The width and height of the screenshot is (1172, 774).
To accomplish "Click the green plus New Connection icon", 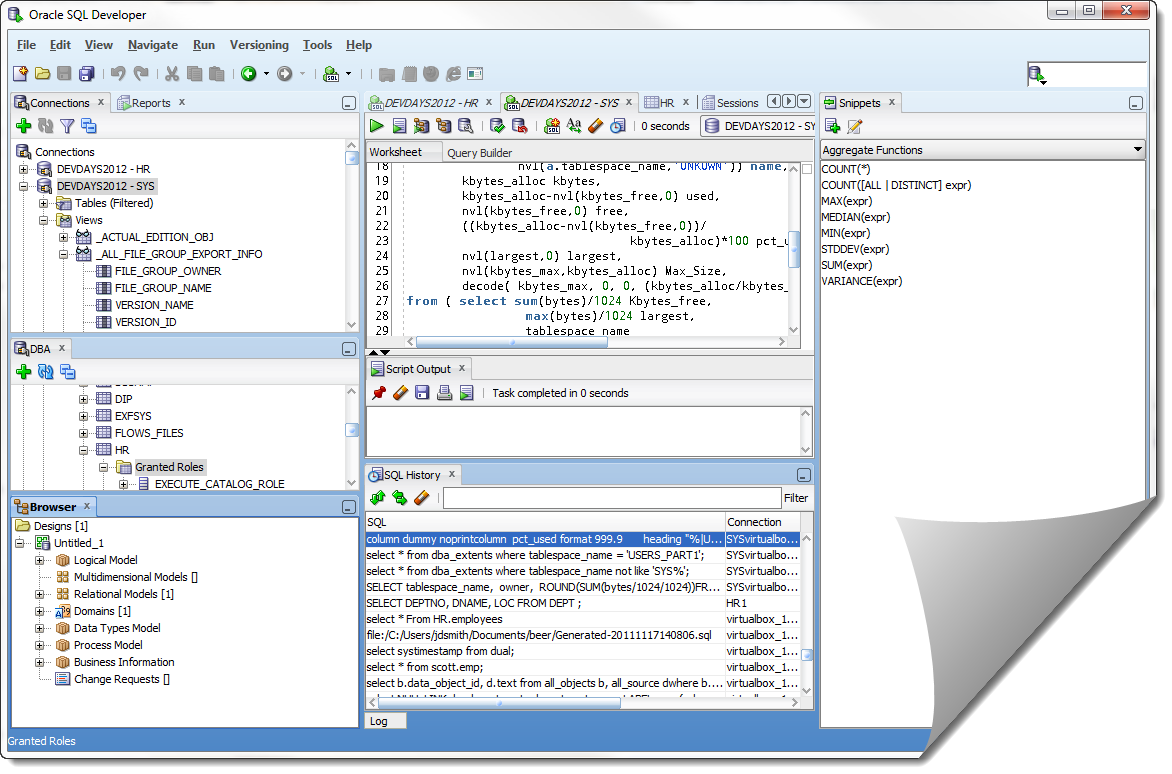I will [24, 126].
